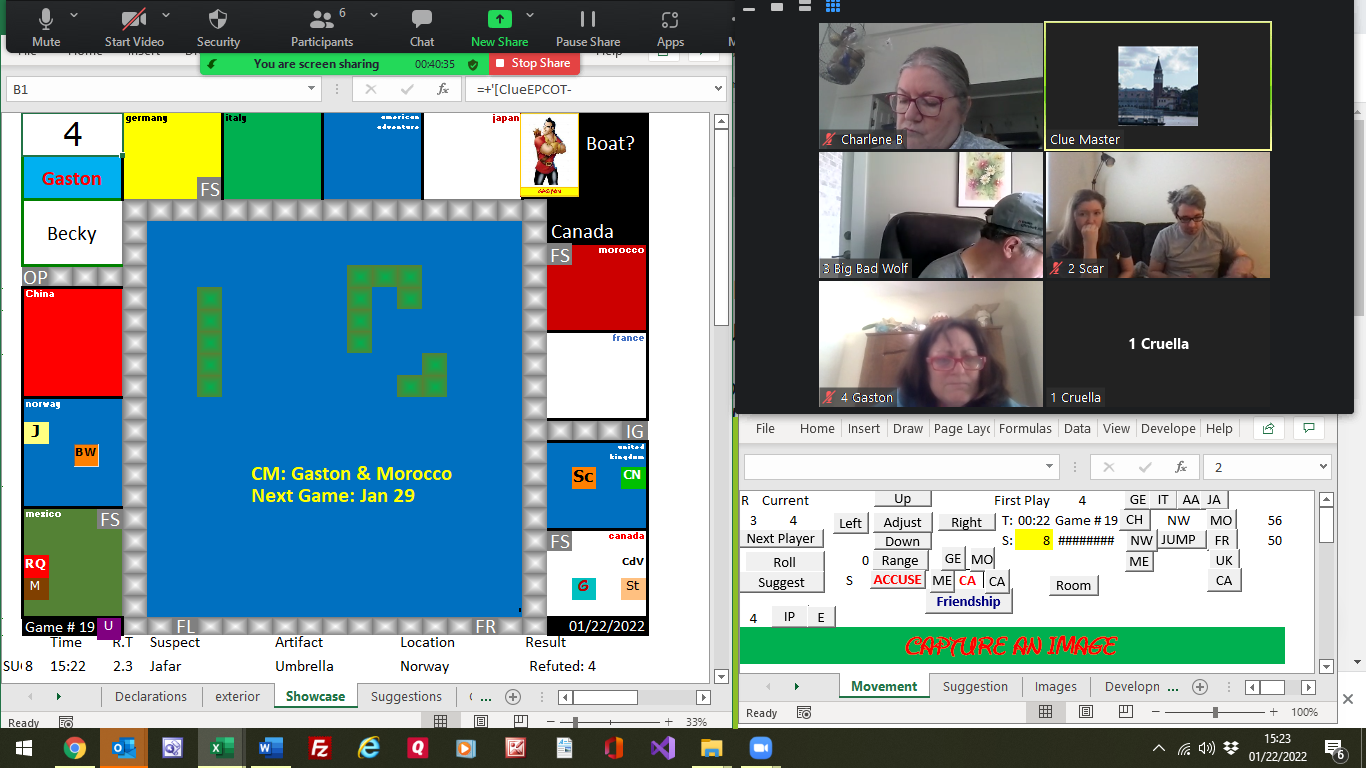Click the Friendship button
This screenshot has height=768, width=1366.
pos(968,602)
